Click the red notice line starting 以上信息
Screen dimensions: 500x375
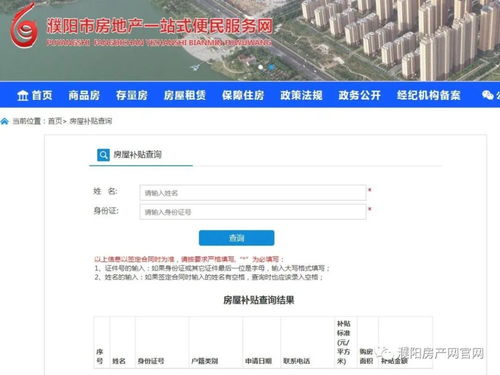coord(189,259)
